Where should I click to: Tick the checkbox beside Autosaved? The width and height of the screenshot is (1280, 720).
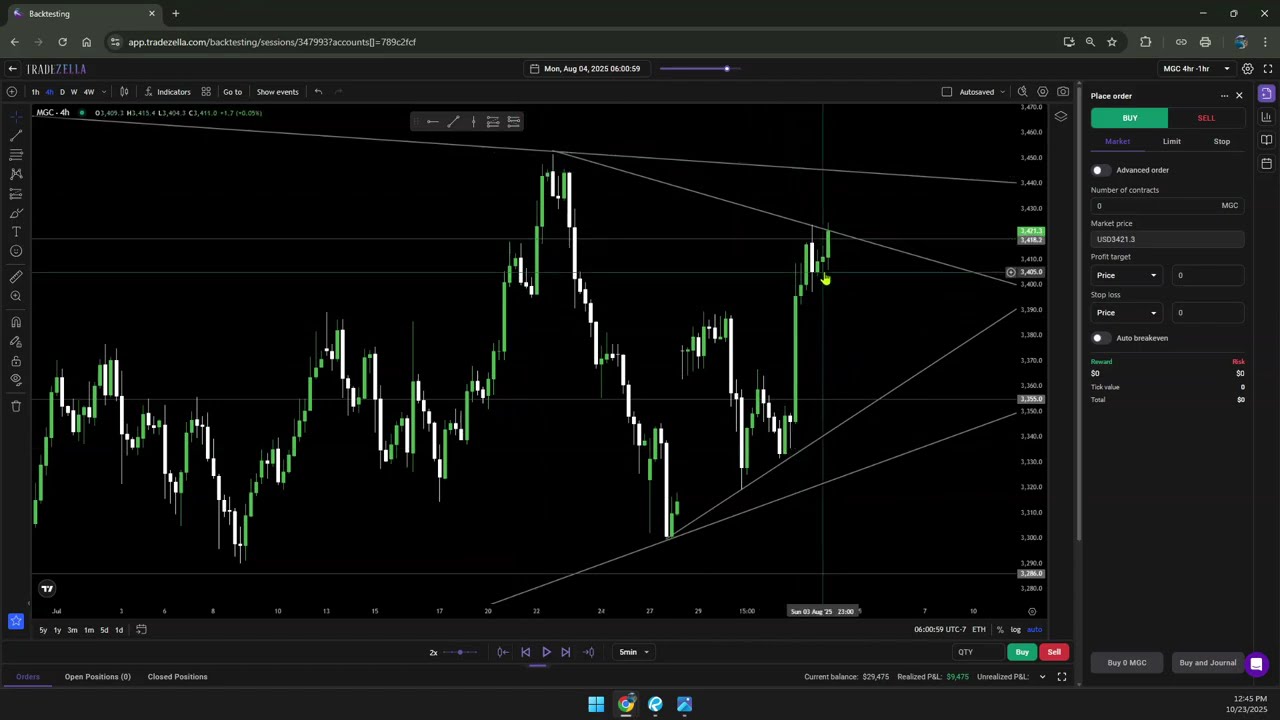pos(947,92)
